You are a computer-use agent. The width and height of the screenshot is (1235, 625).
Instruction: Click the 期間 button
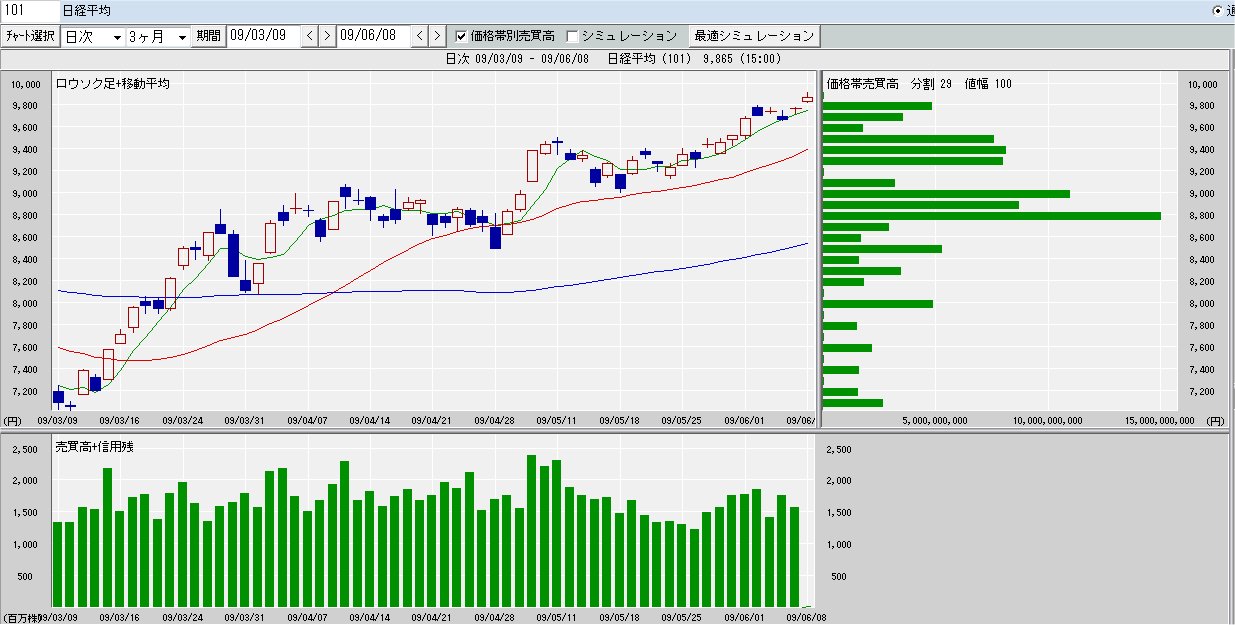pyautogui.click(x=208, y=36)
